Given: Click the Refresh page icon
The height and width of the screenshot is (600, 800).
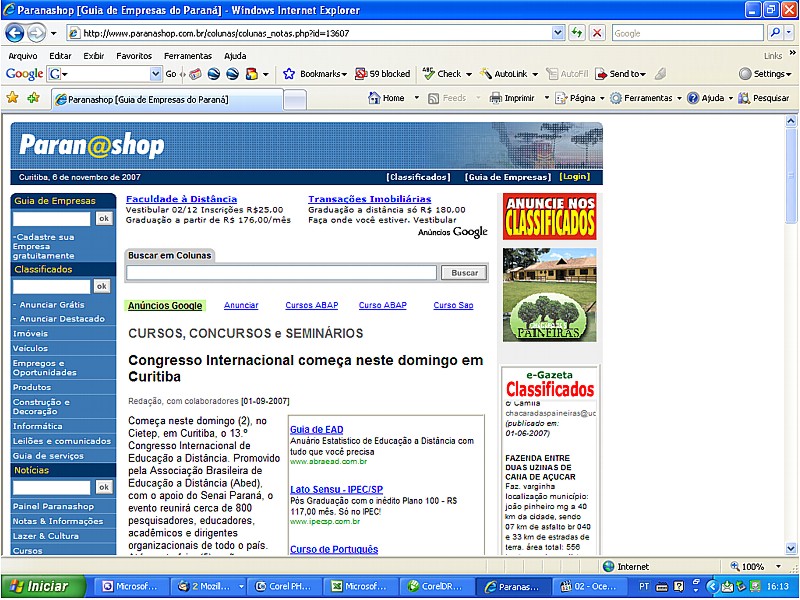Looking at the screenshot, I should pyautogui.click(x=577, y=33).
